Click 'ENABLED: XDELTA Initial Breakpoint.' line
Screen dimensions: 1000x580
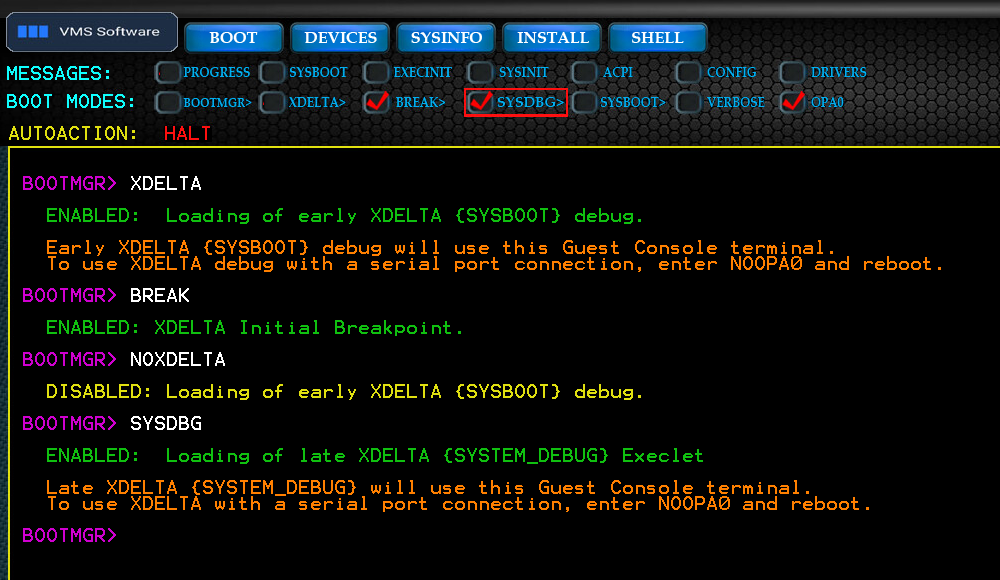(x=254, y=328)
